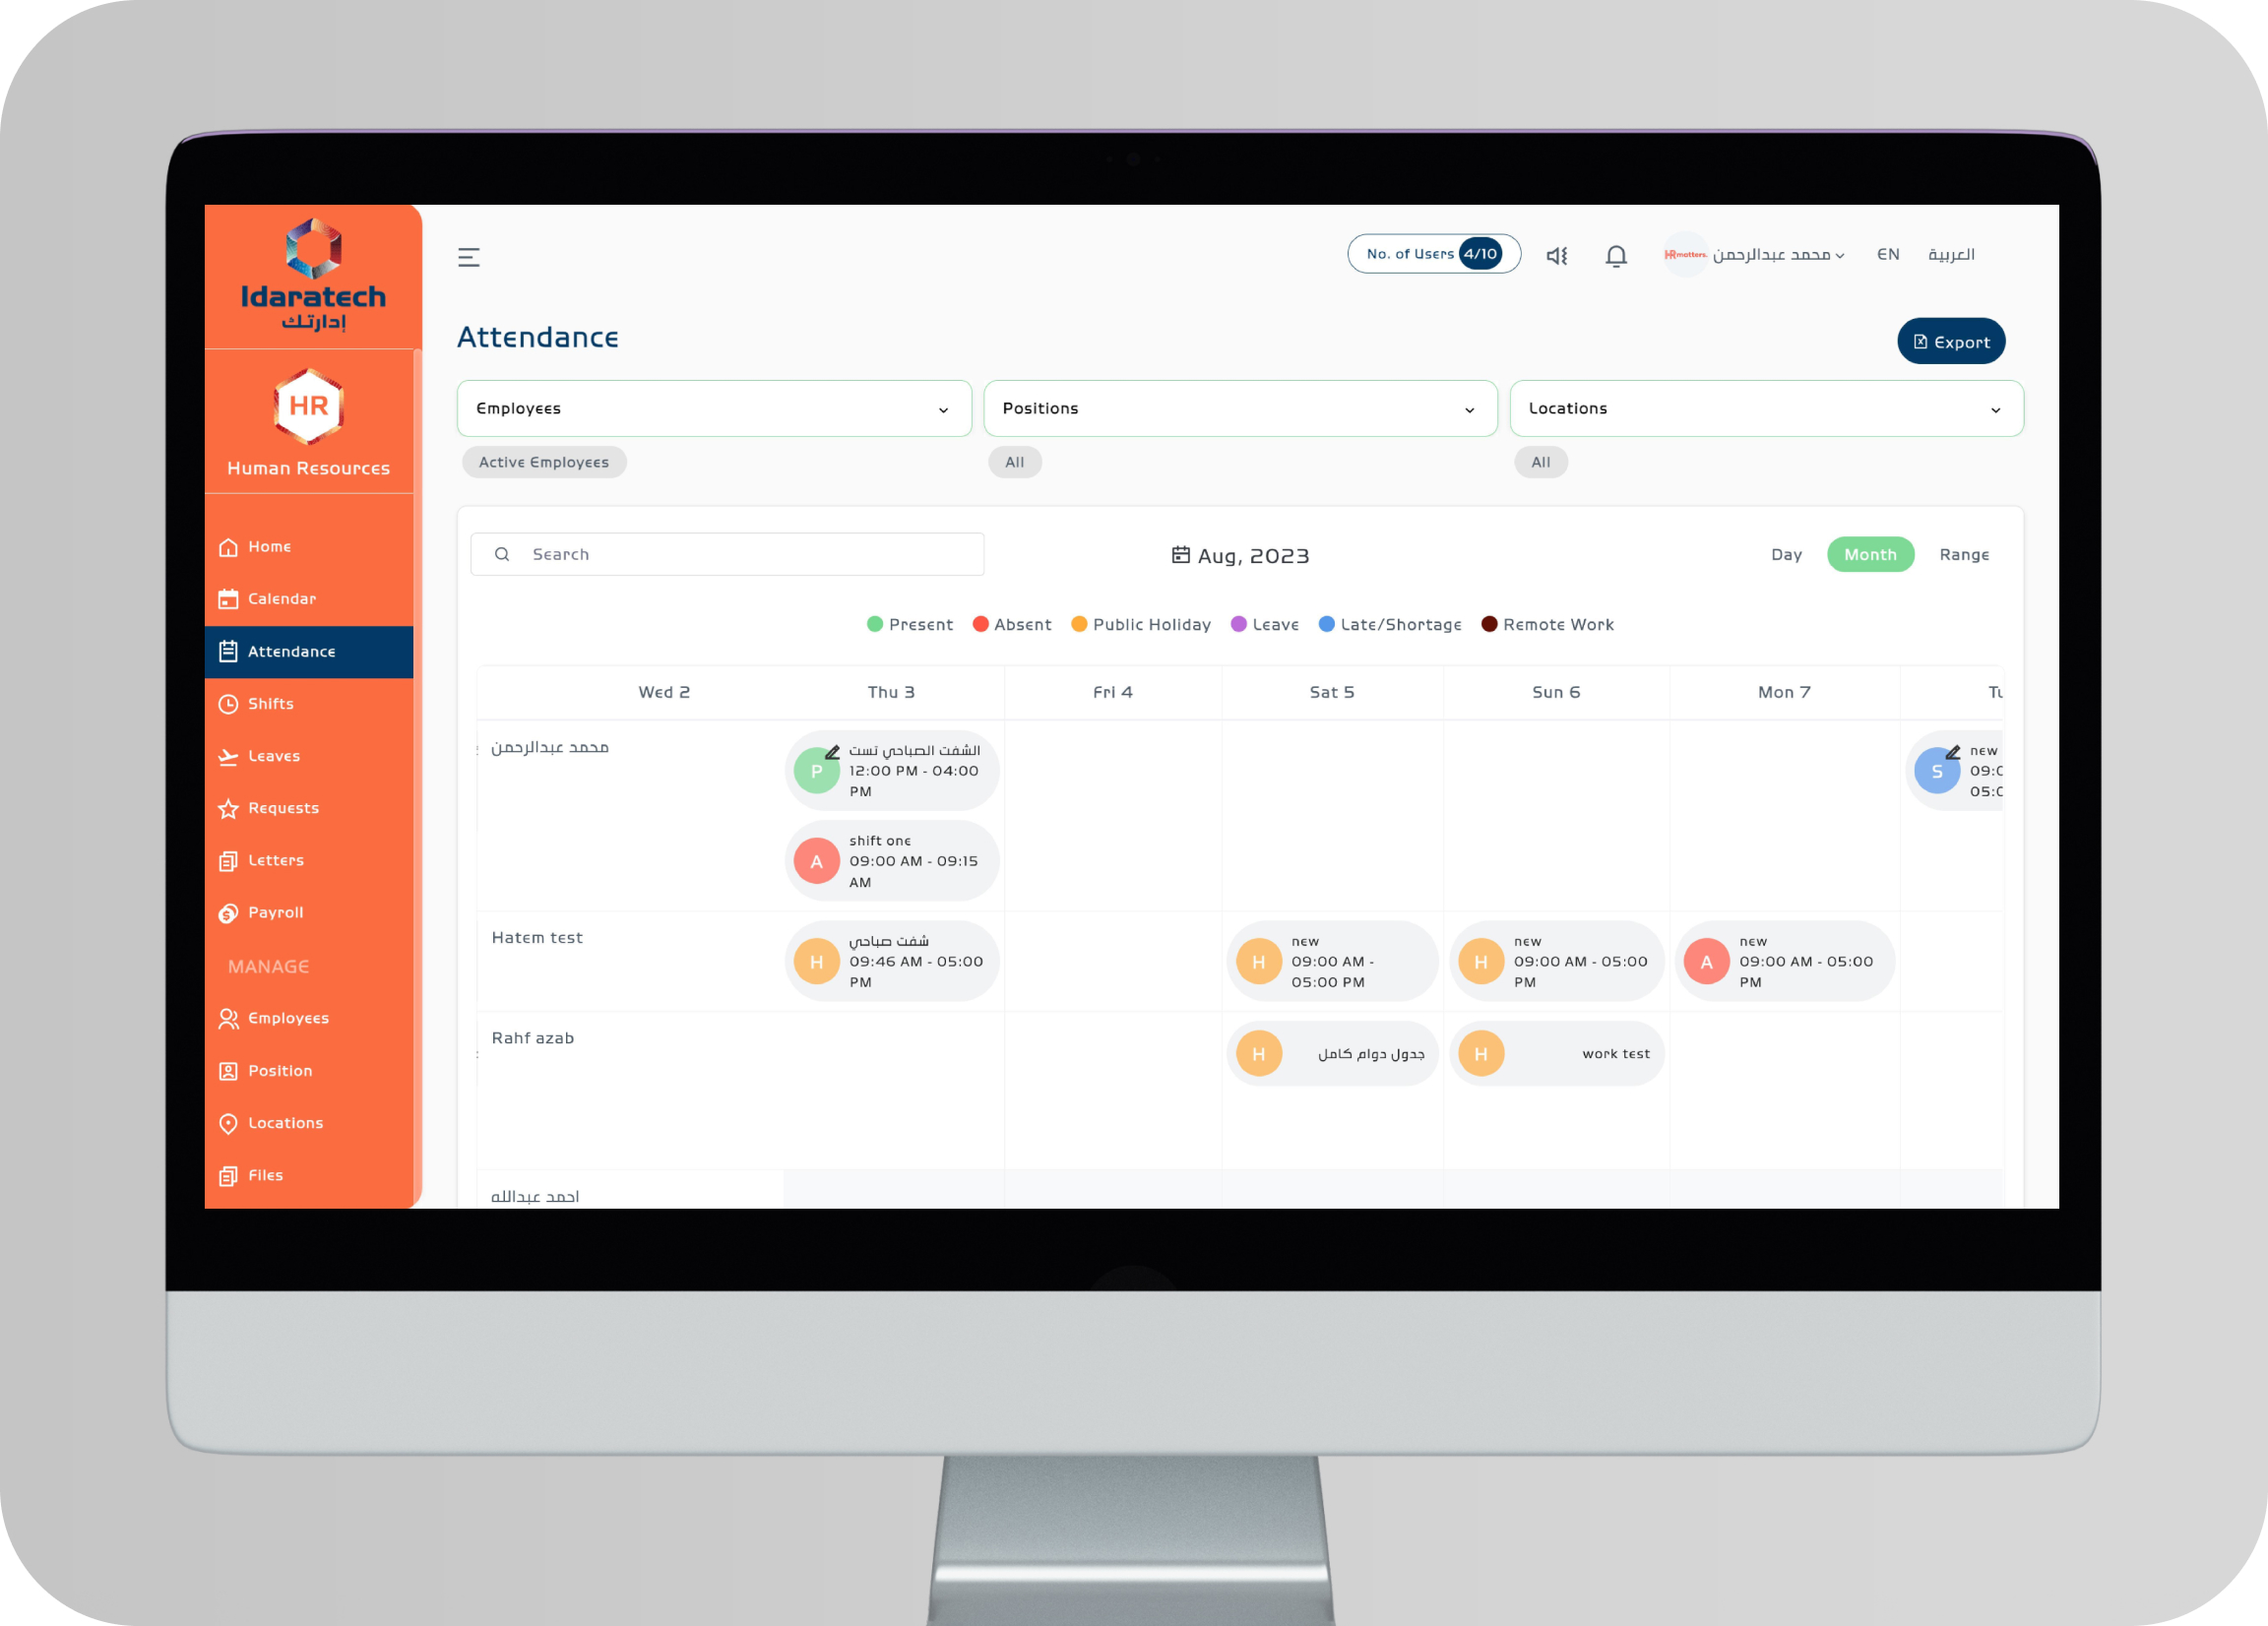Viewport: 2268px width, 1626px height.
Task: Toggle the mute speaker icon
Action: pyautogui.click(x=1555, y=255)
